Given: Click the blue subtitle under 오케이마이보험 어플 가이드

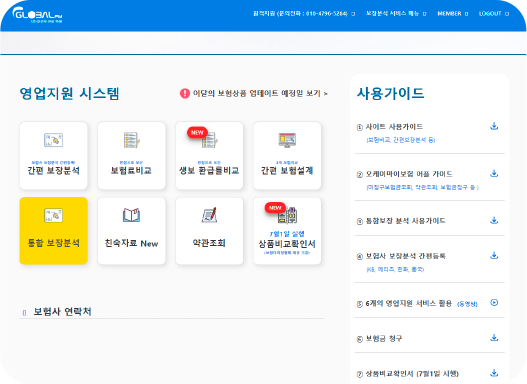Looking at the screenshot, I should click(422, 187).
